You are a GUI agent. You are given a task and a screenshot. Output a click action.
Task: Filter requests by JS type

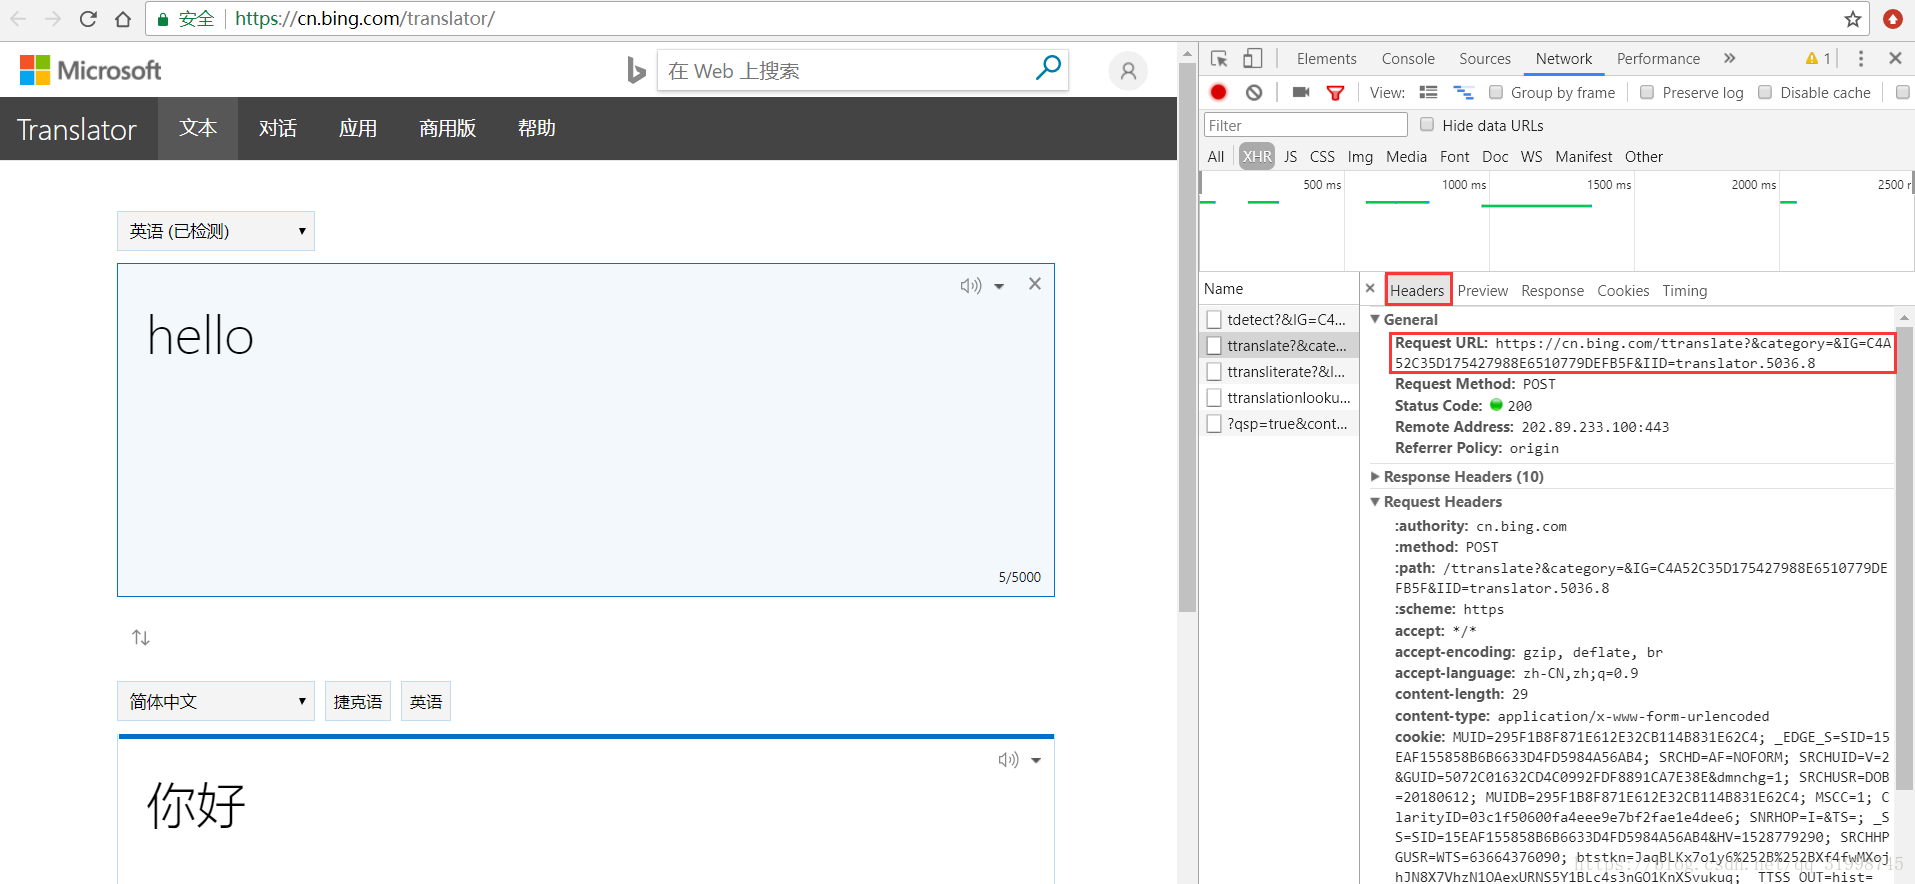1291,156
